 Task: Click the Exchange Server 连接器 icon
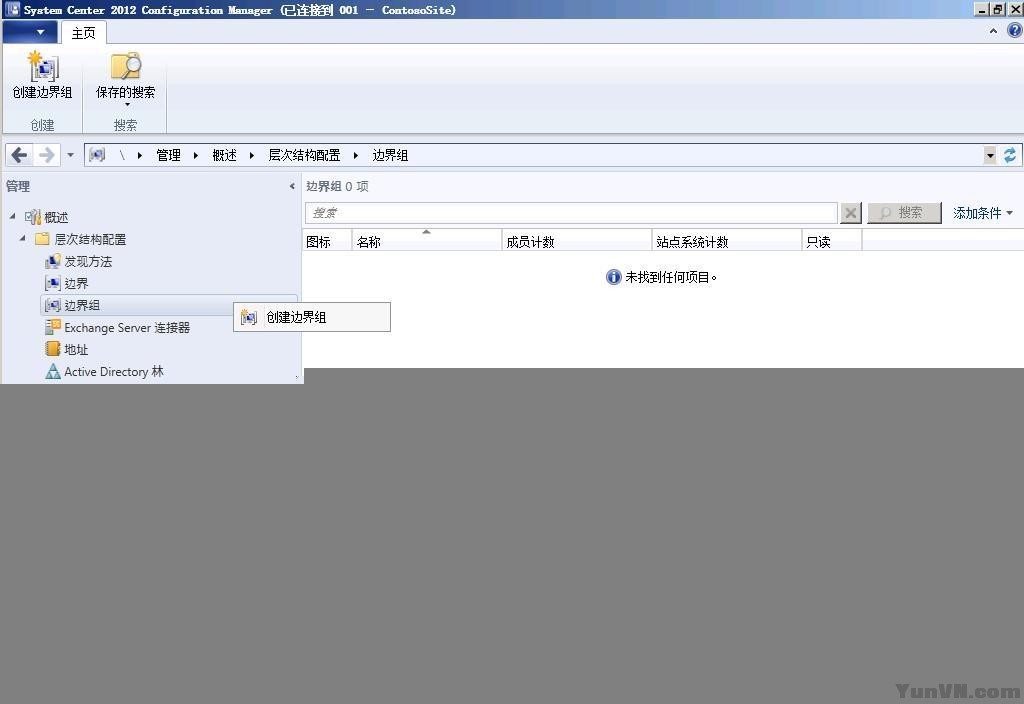click(53, 327)
